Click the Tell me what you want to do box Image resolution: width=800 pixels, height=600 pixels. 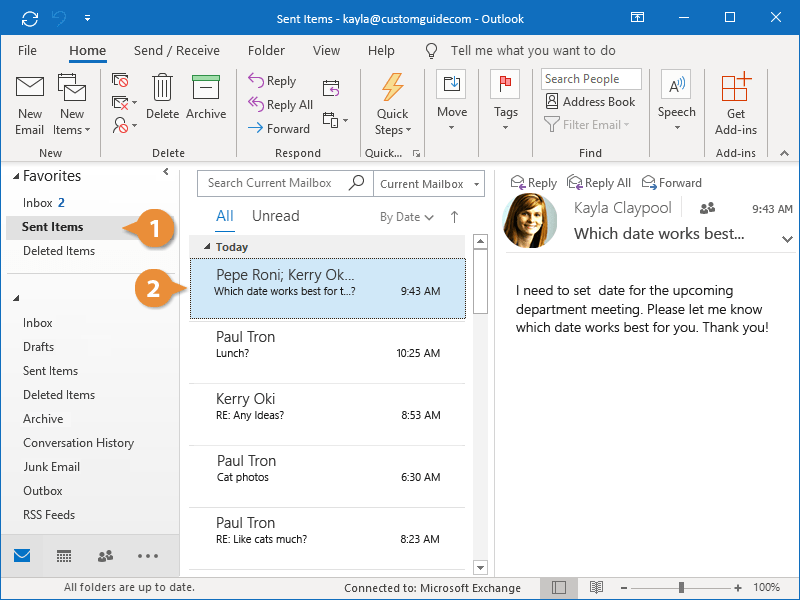tap(533, 51)
